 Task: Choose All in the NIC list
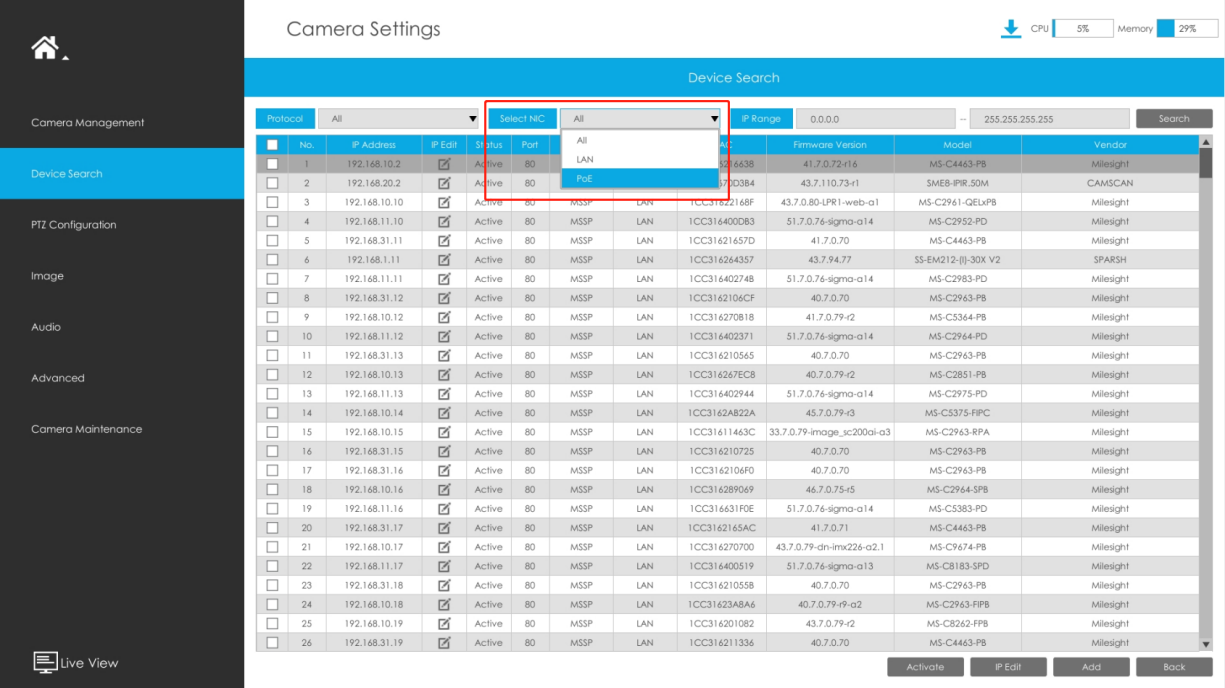tap(640, 140)
